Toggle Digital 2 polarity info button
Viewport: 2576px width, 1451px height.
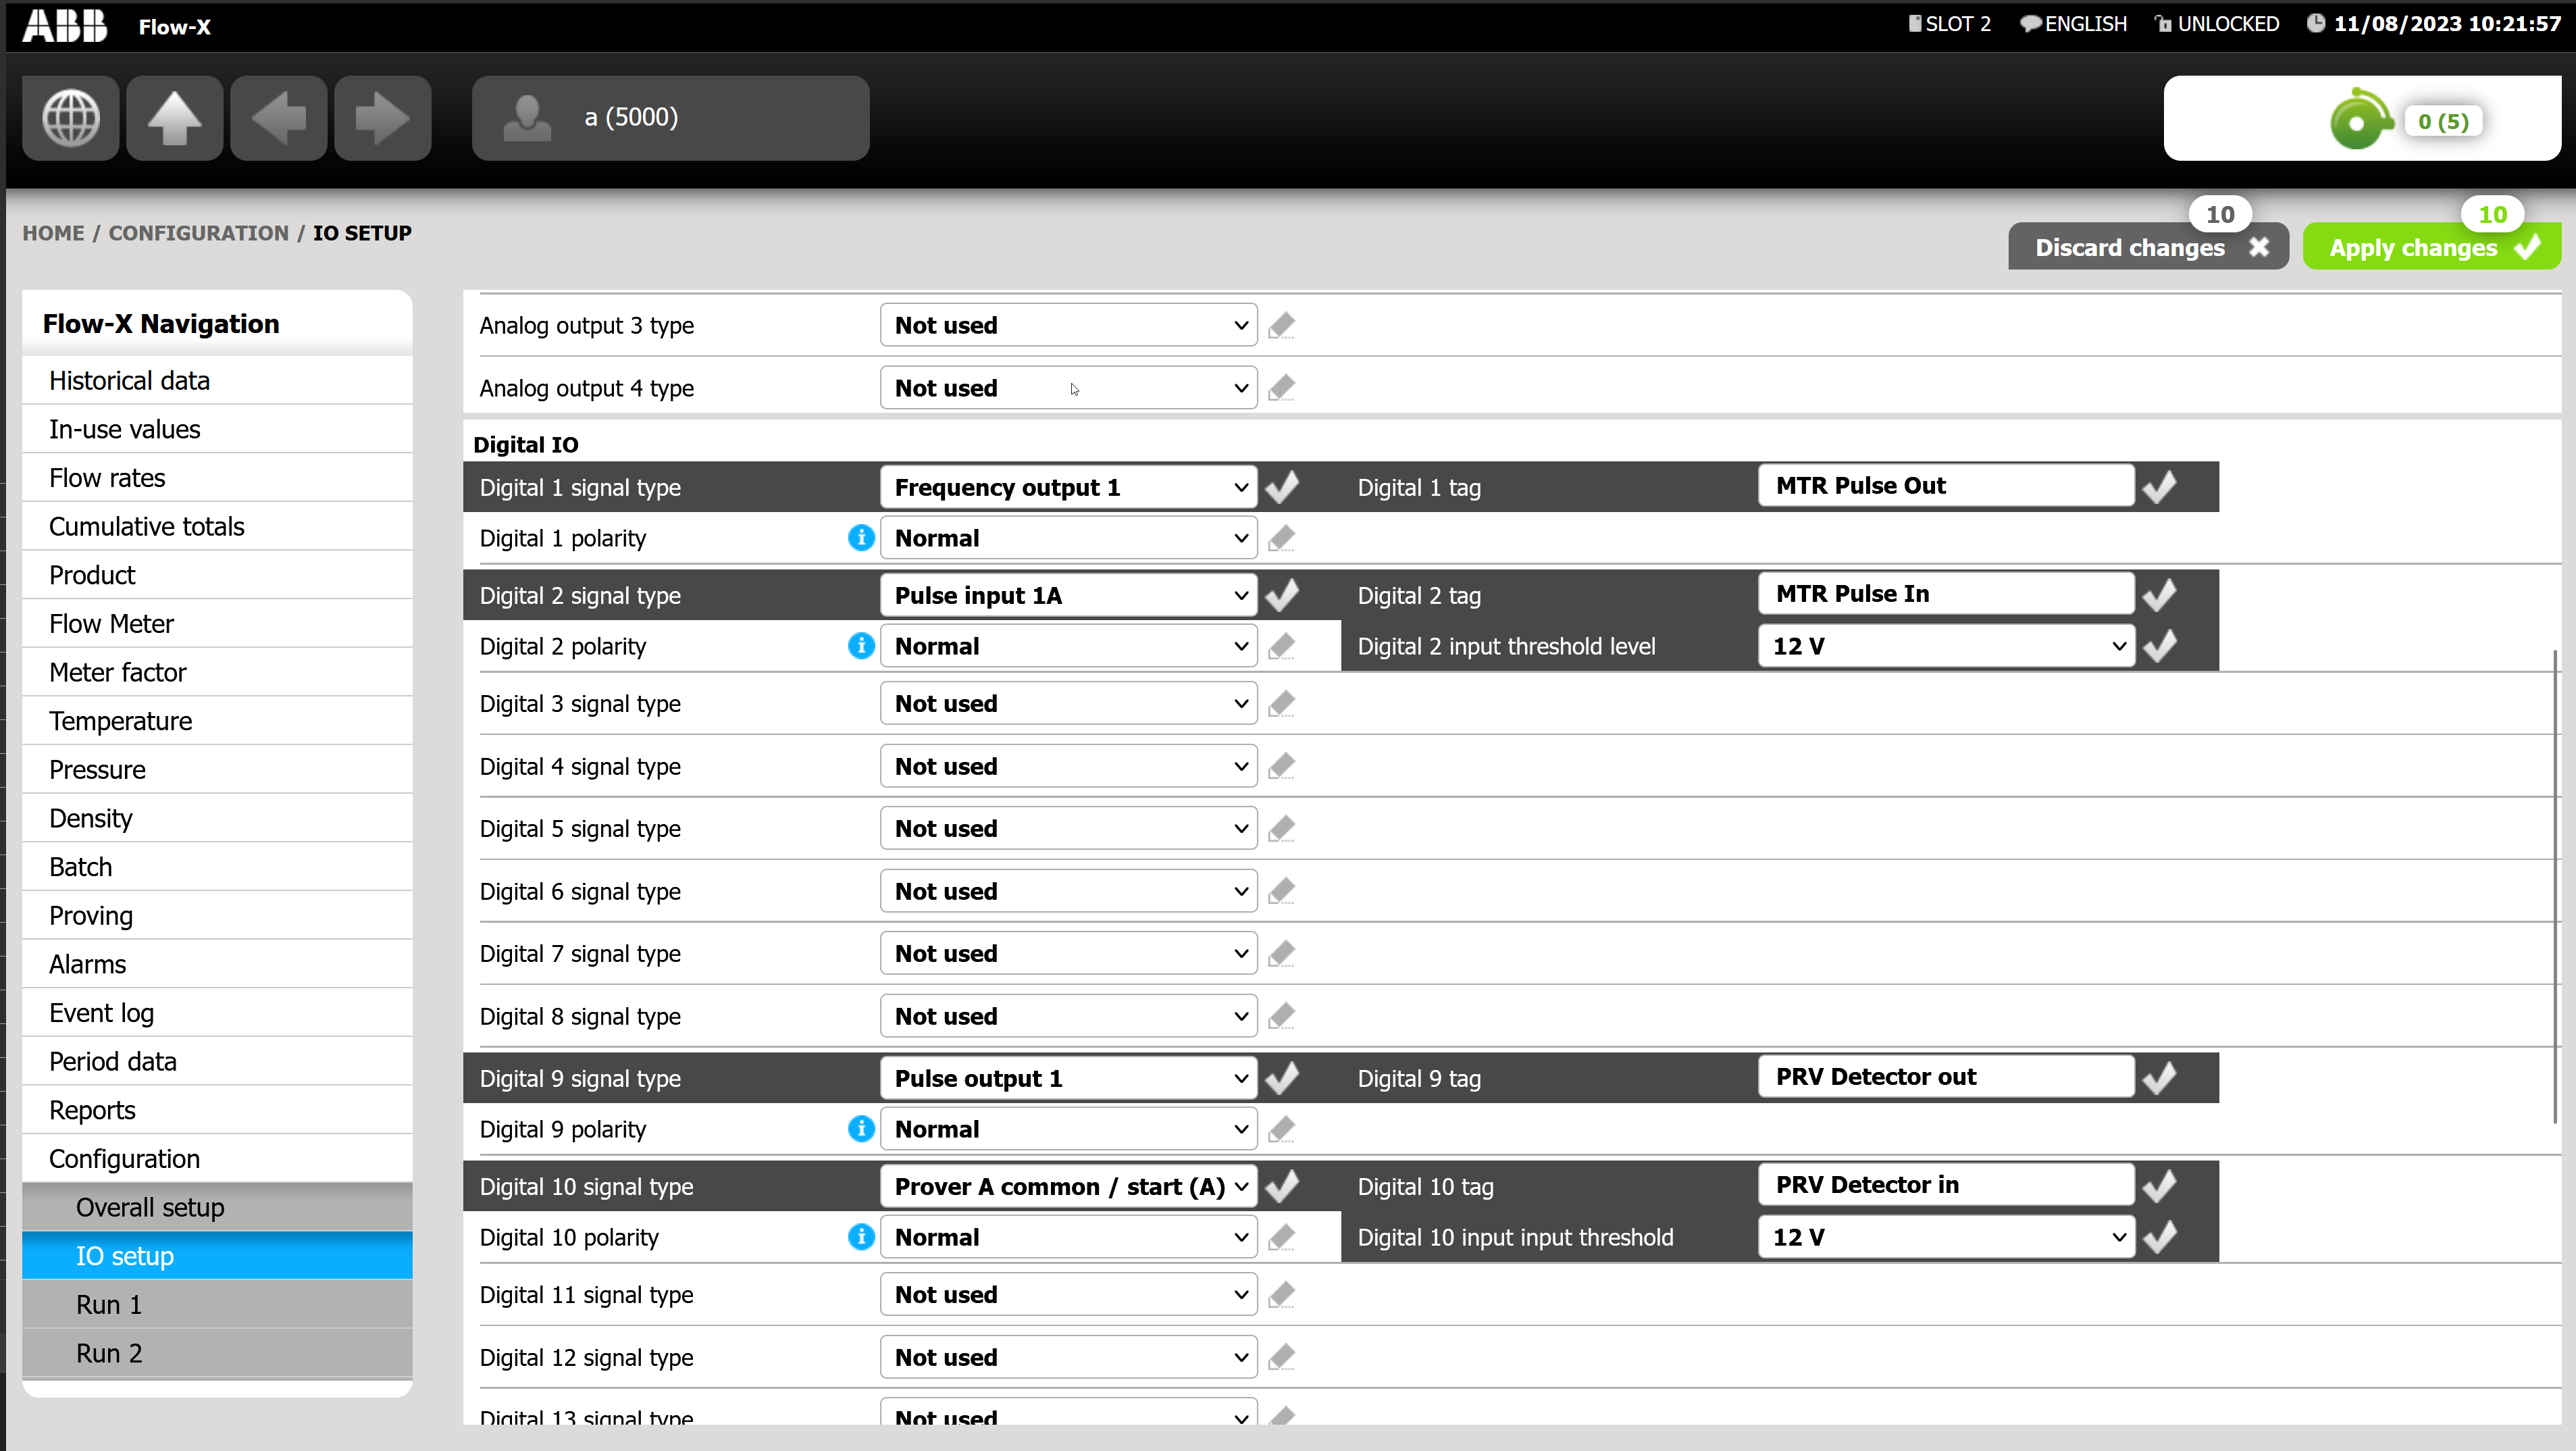[863, 644]
